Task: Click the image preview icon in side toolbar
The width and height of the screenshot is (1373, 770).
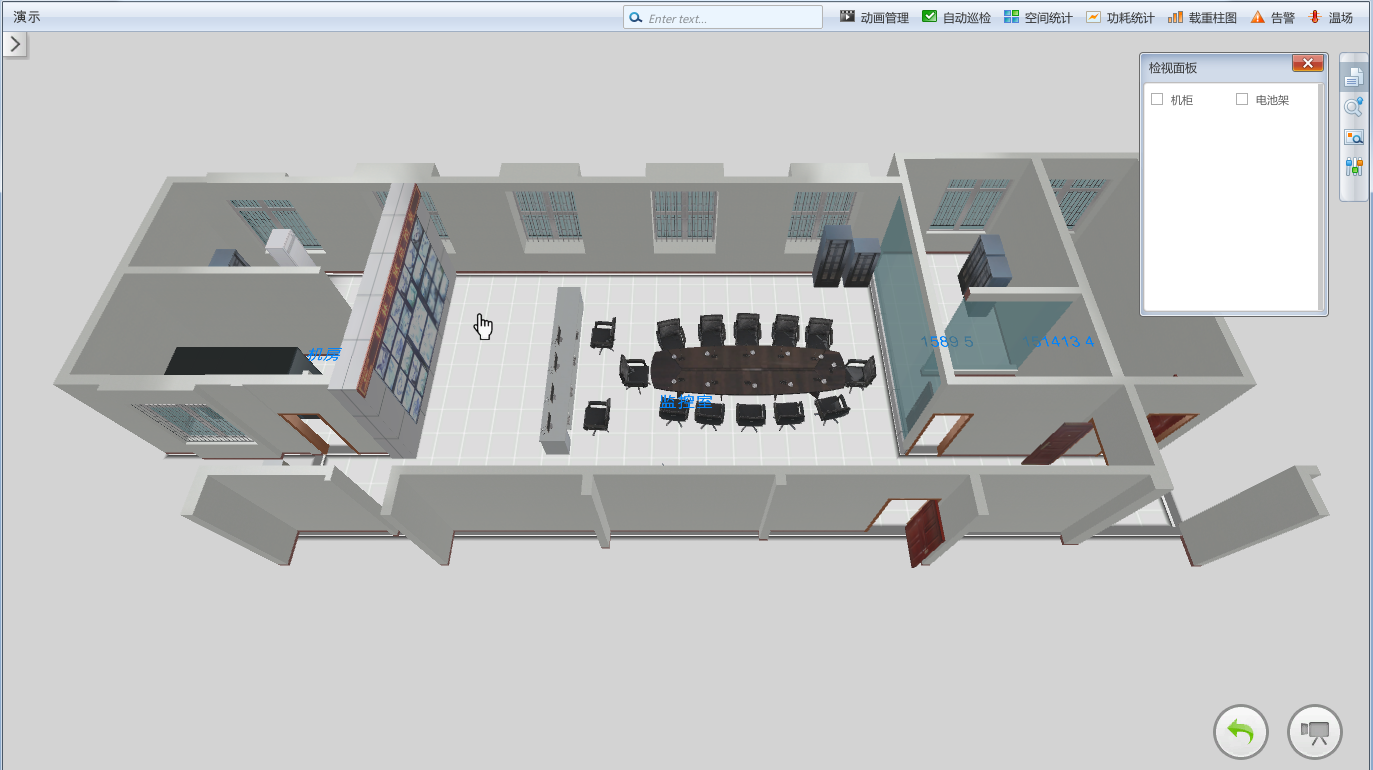Action: tap(1354, 137)
